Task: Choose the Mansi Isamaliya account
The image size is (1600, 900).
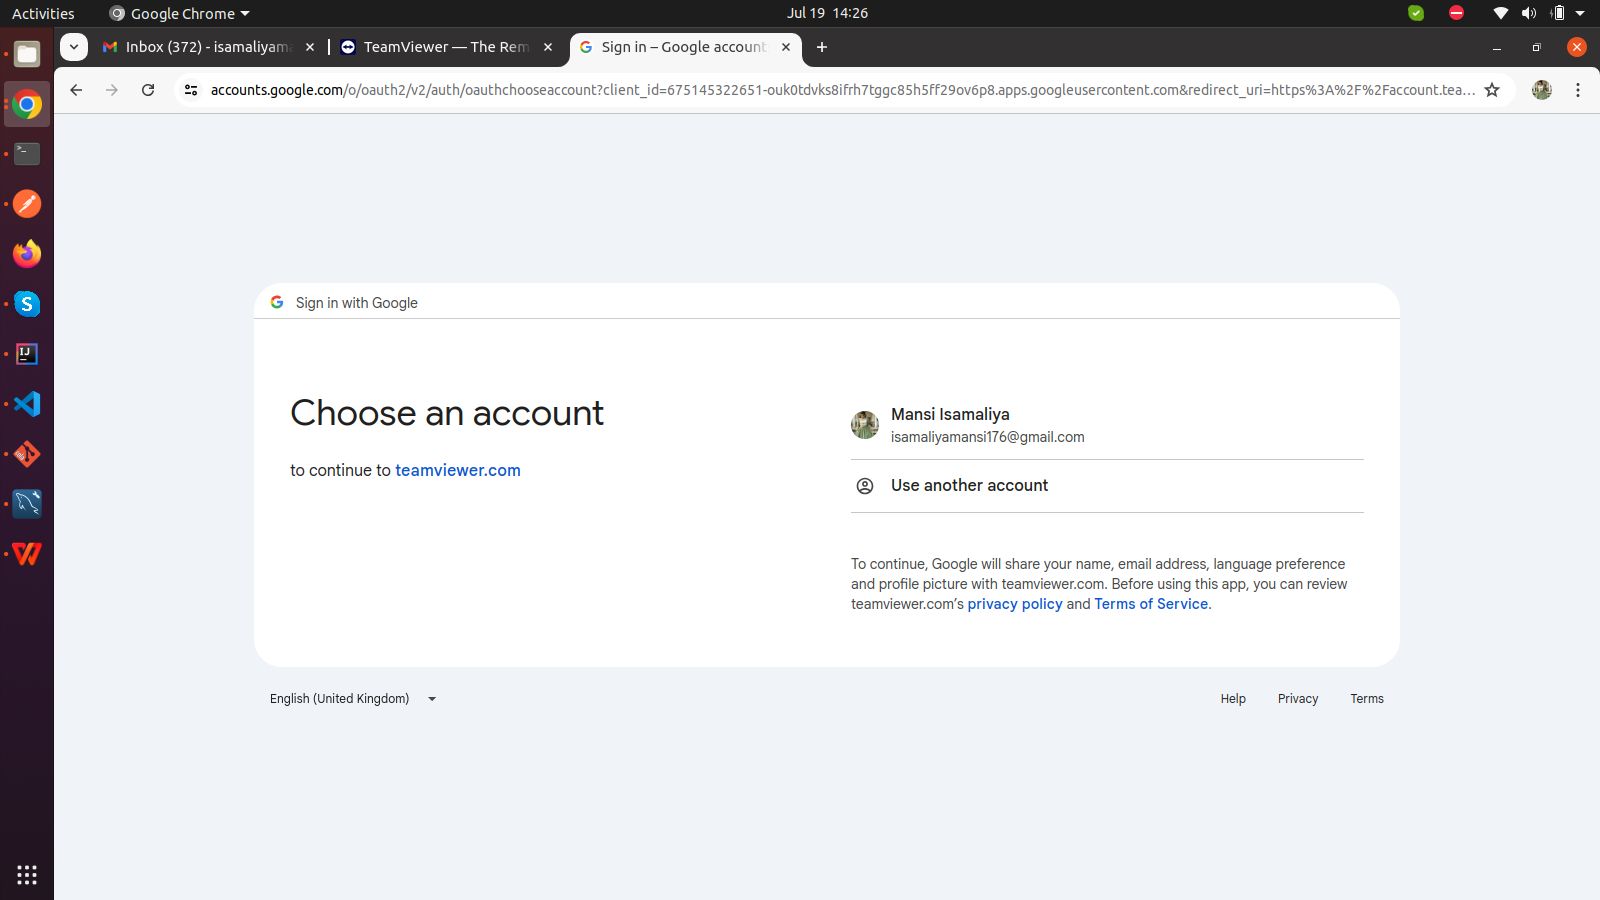Action: (1107, 425)
